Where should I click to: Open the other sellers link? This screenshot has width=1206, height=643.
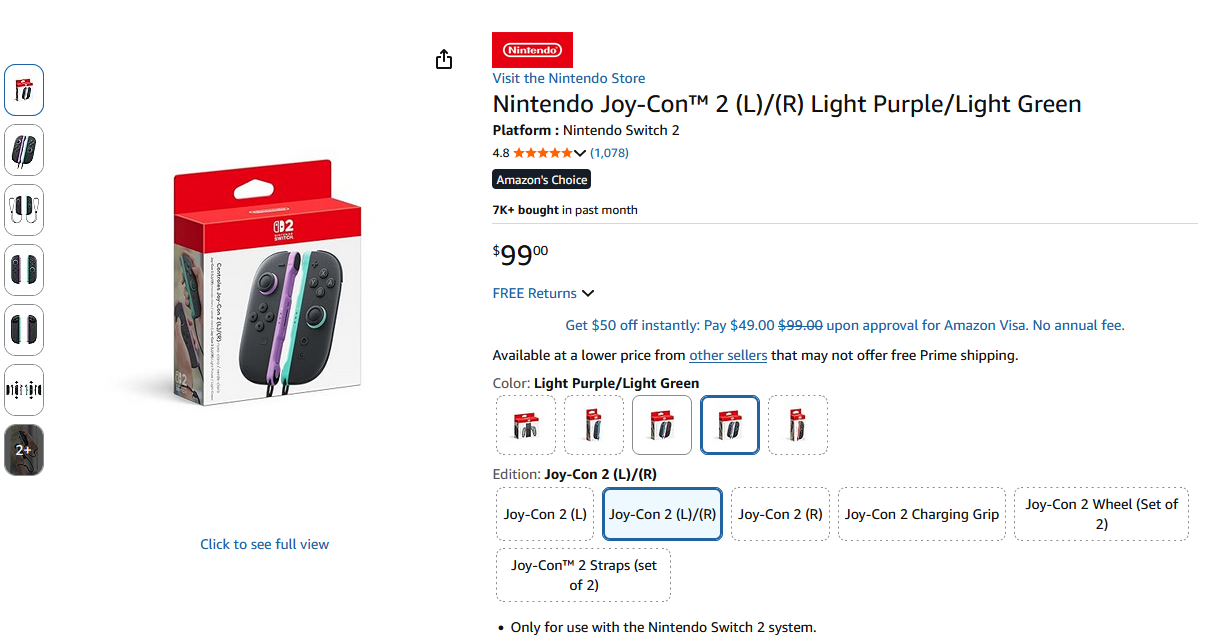point(728,355)
